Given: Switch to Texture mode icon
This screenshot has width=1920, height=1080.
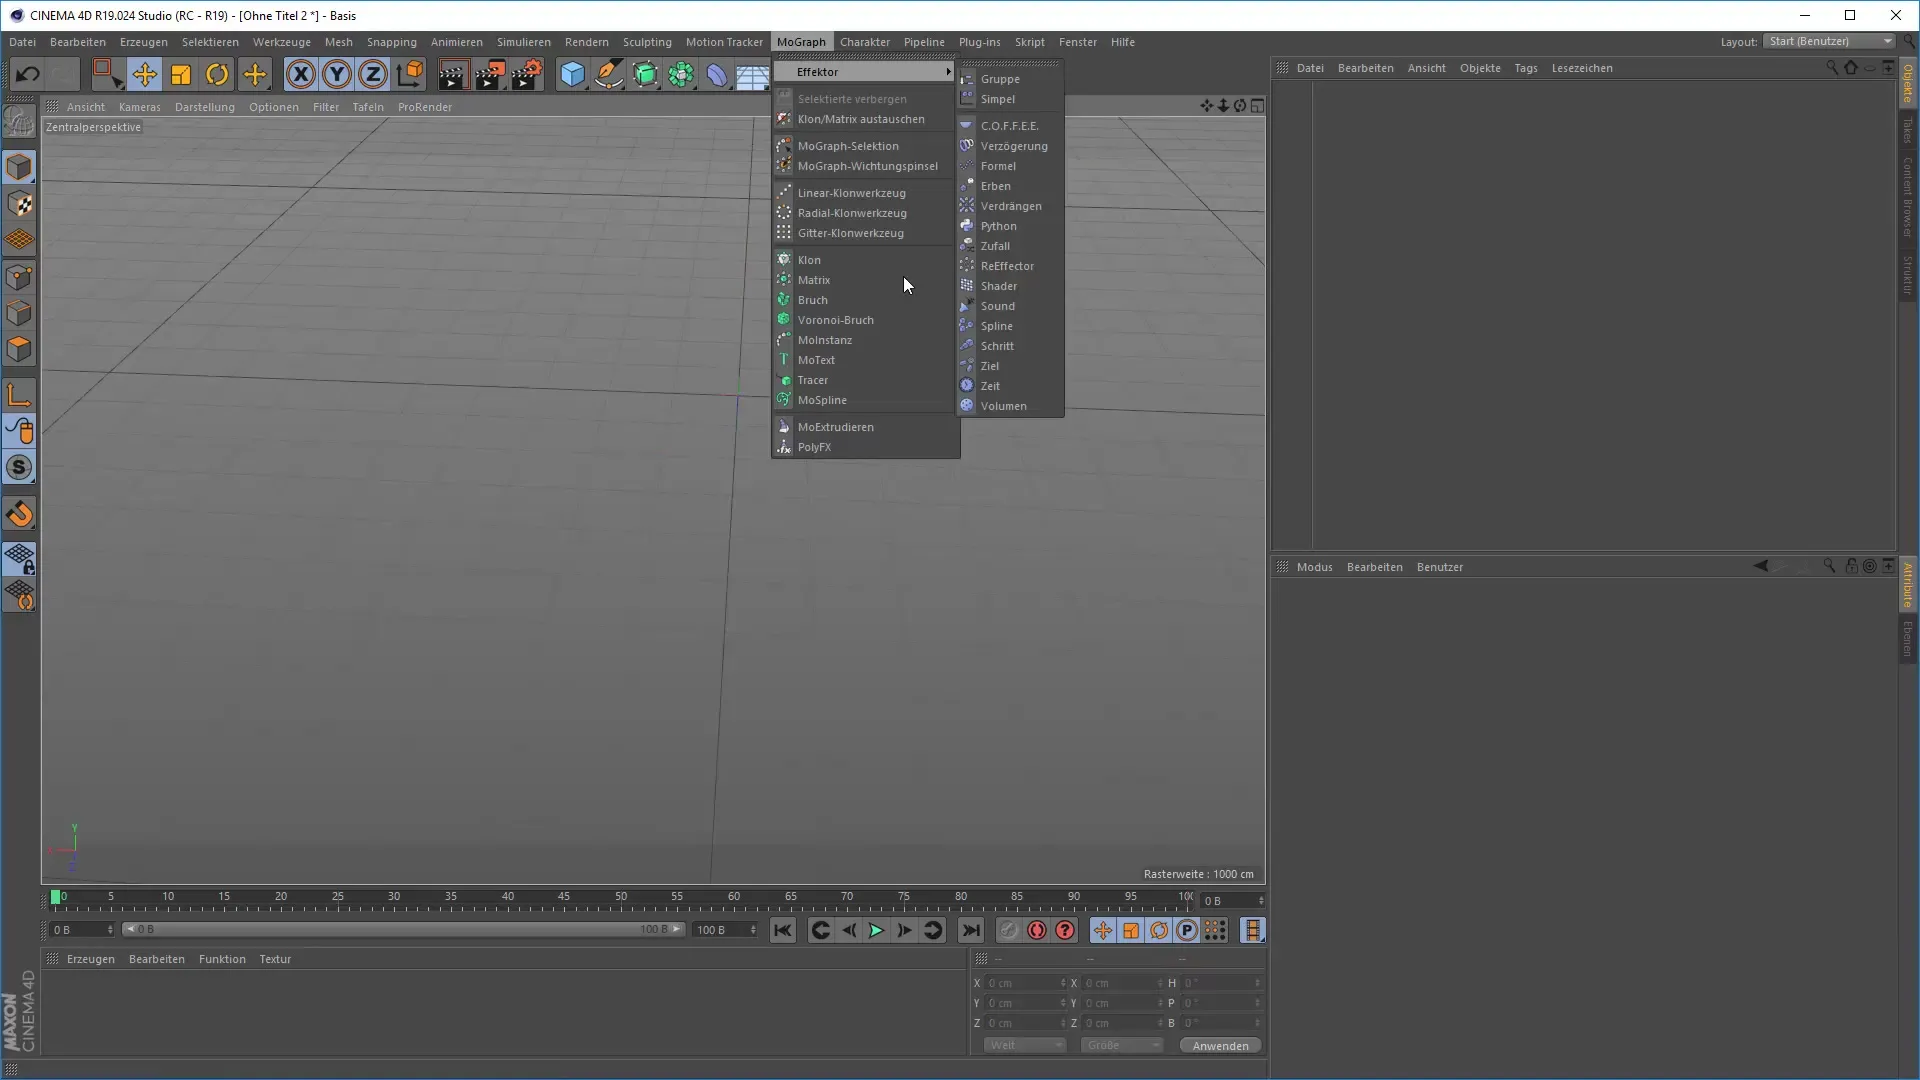Looking at the screenshot, I should [19, 204].
